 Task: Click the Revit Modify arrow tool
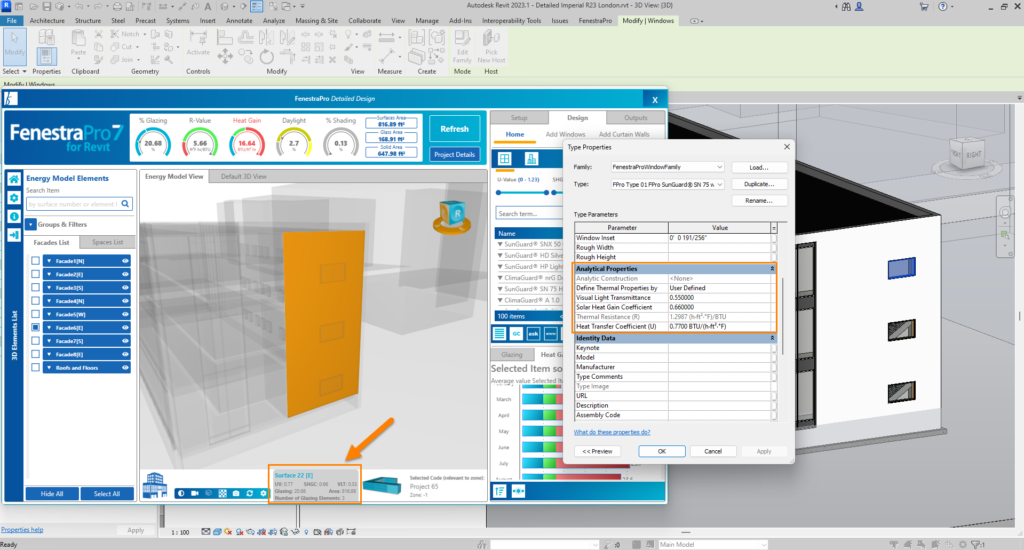[x=14, y=44]
